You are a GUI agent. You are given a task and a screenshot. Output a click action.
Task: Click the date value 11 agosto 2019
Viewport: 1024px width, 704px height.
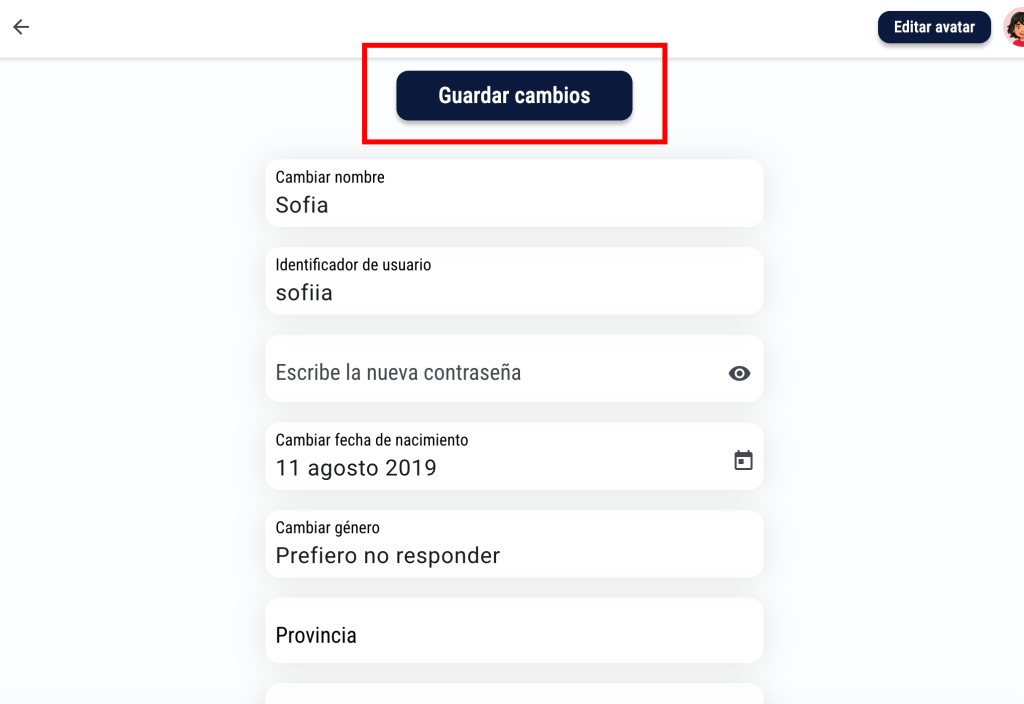pos(356,468)
